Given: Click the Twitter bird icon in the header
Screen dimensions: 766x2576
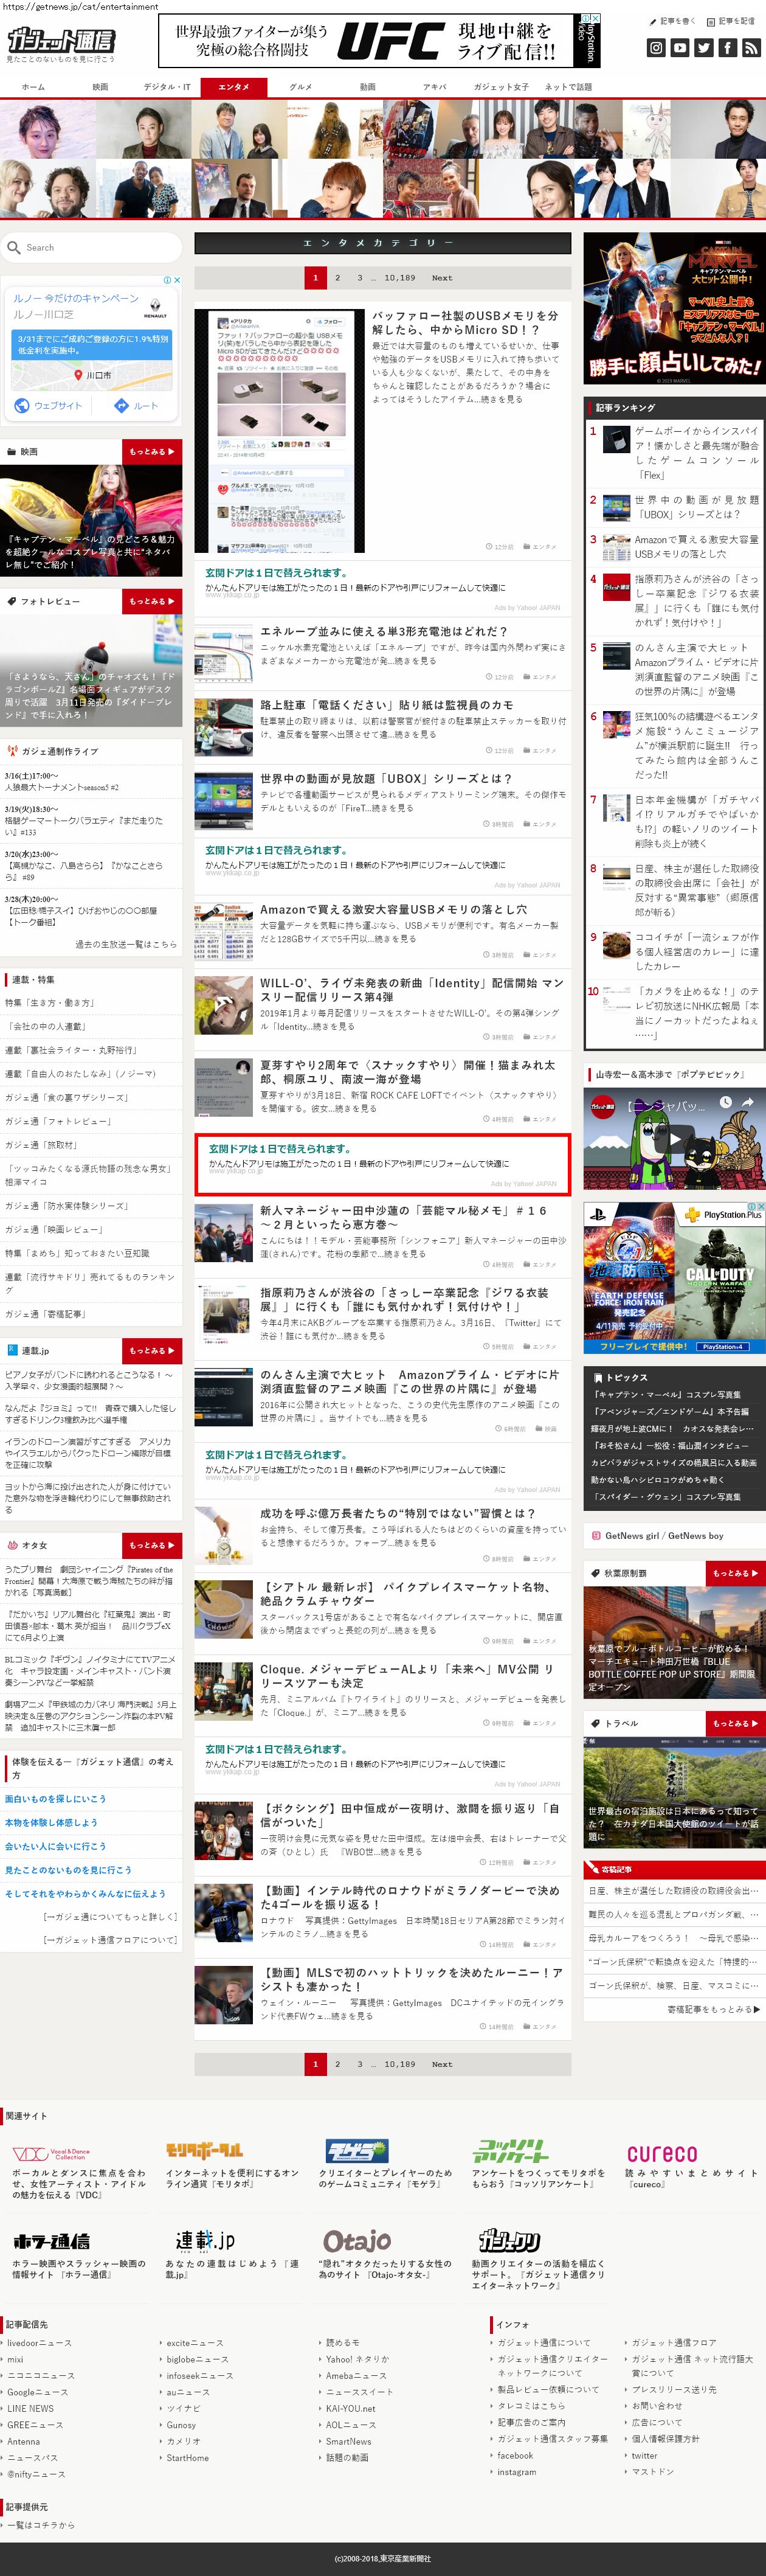Looking at the screenshot, I should click(x=704, y=48).
